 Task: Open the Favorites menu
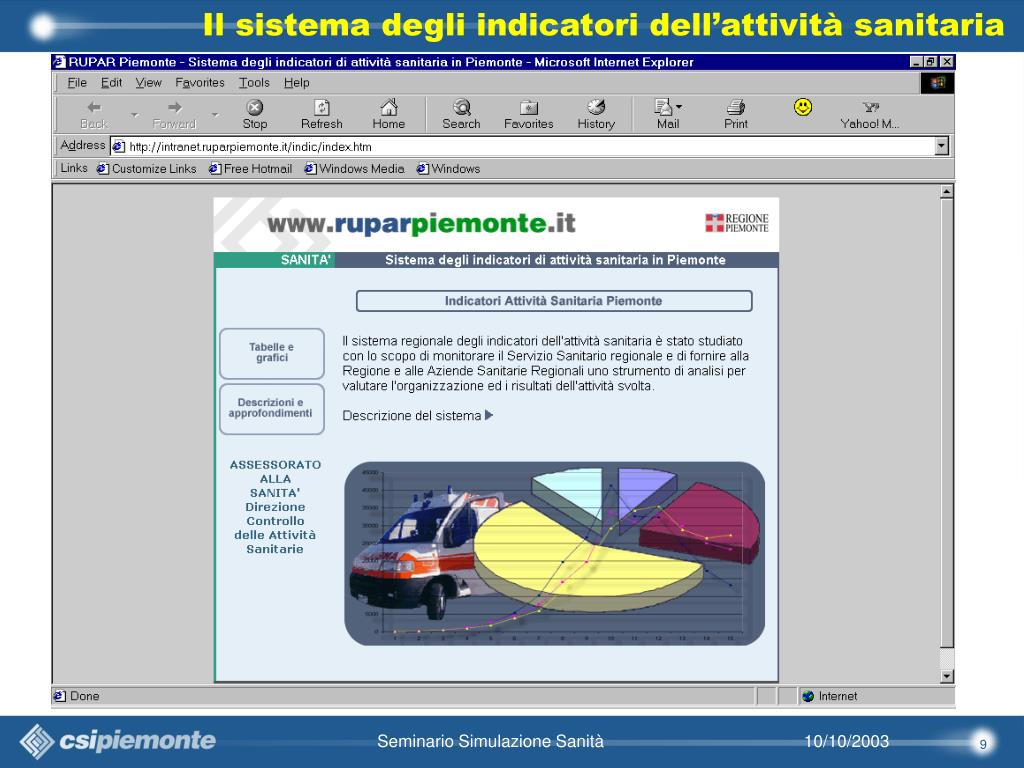click(x=200, y=83)
